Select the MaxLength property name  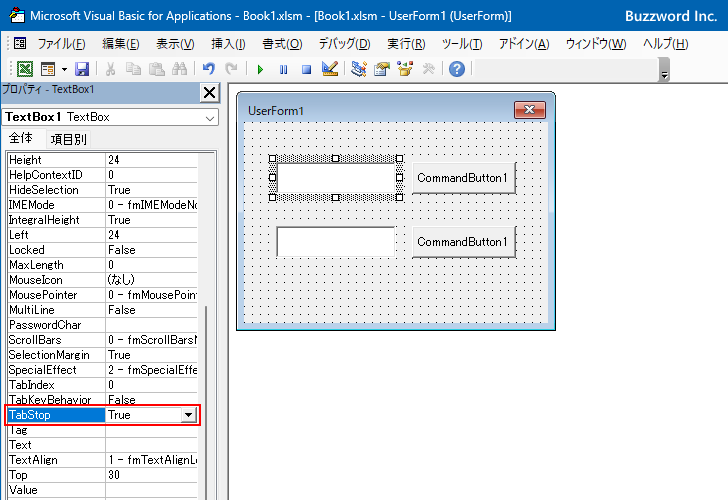pyautogui.click(x=56, y=265)
